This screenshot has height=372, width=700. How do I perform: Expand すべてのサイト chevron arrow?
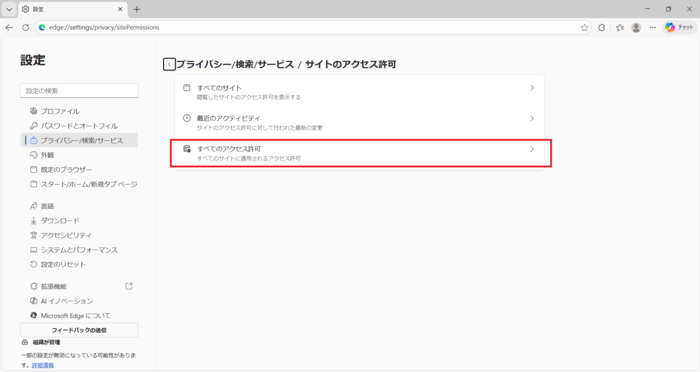coord(532,88)
